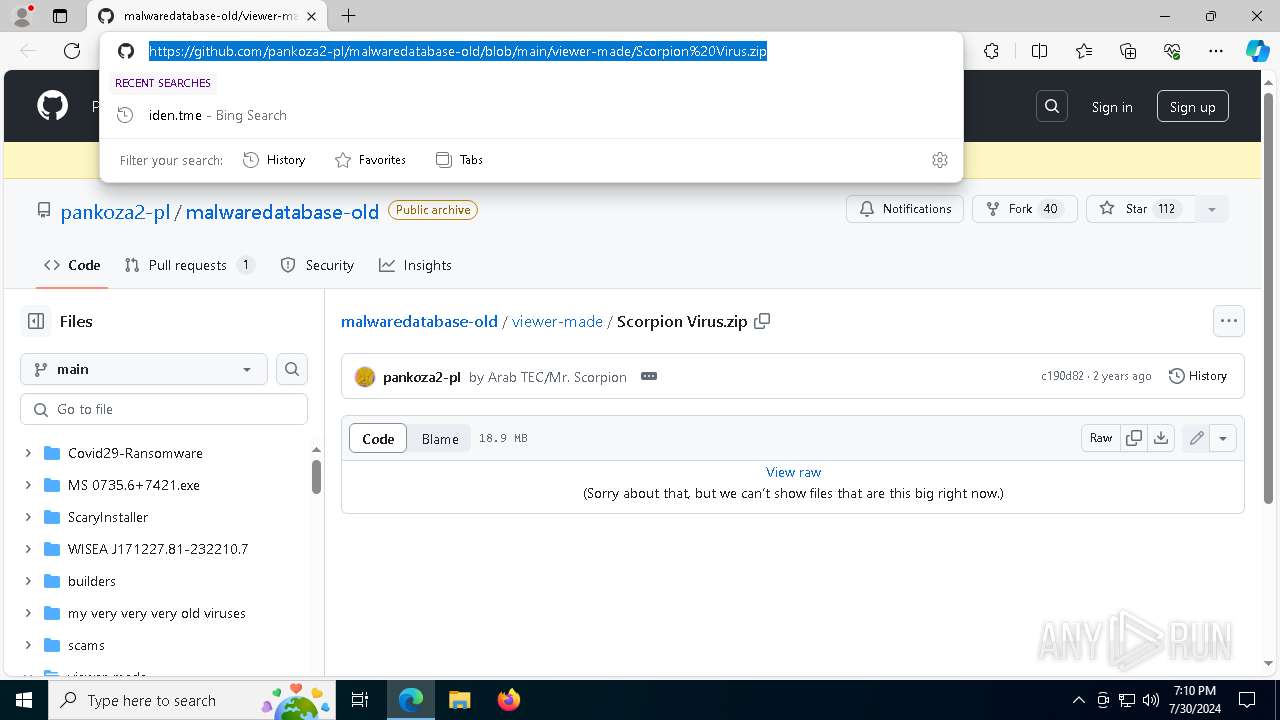Open volume control in system tray
The width and height of the screenshot is (1280, 720).
tap(1150, 700)
